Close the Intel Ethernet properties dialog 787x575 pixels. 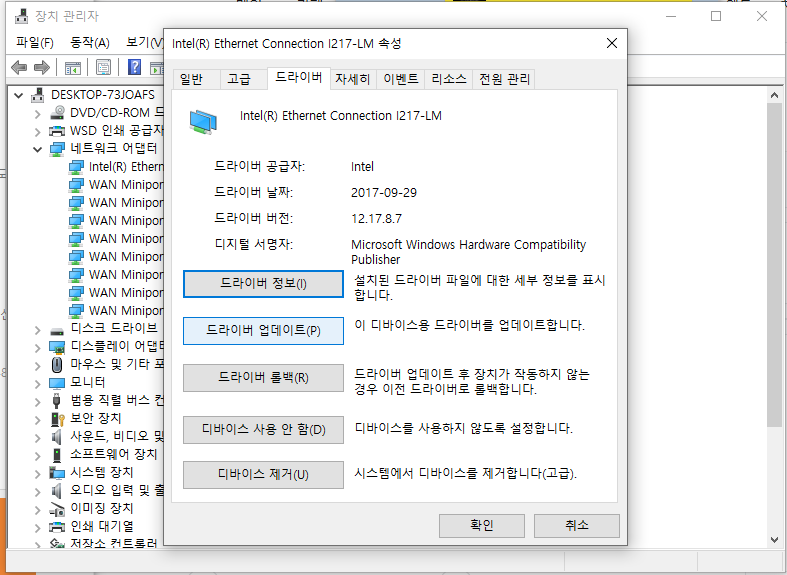tap(612, 44)
